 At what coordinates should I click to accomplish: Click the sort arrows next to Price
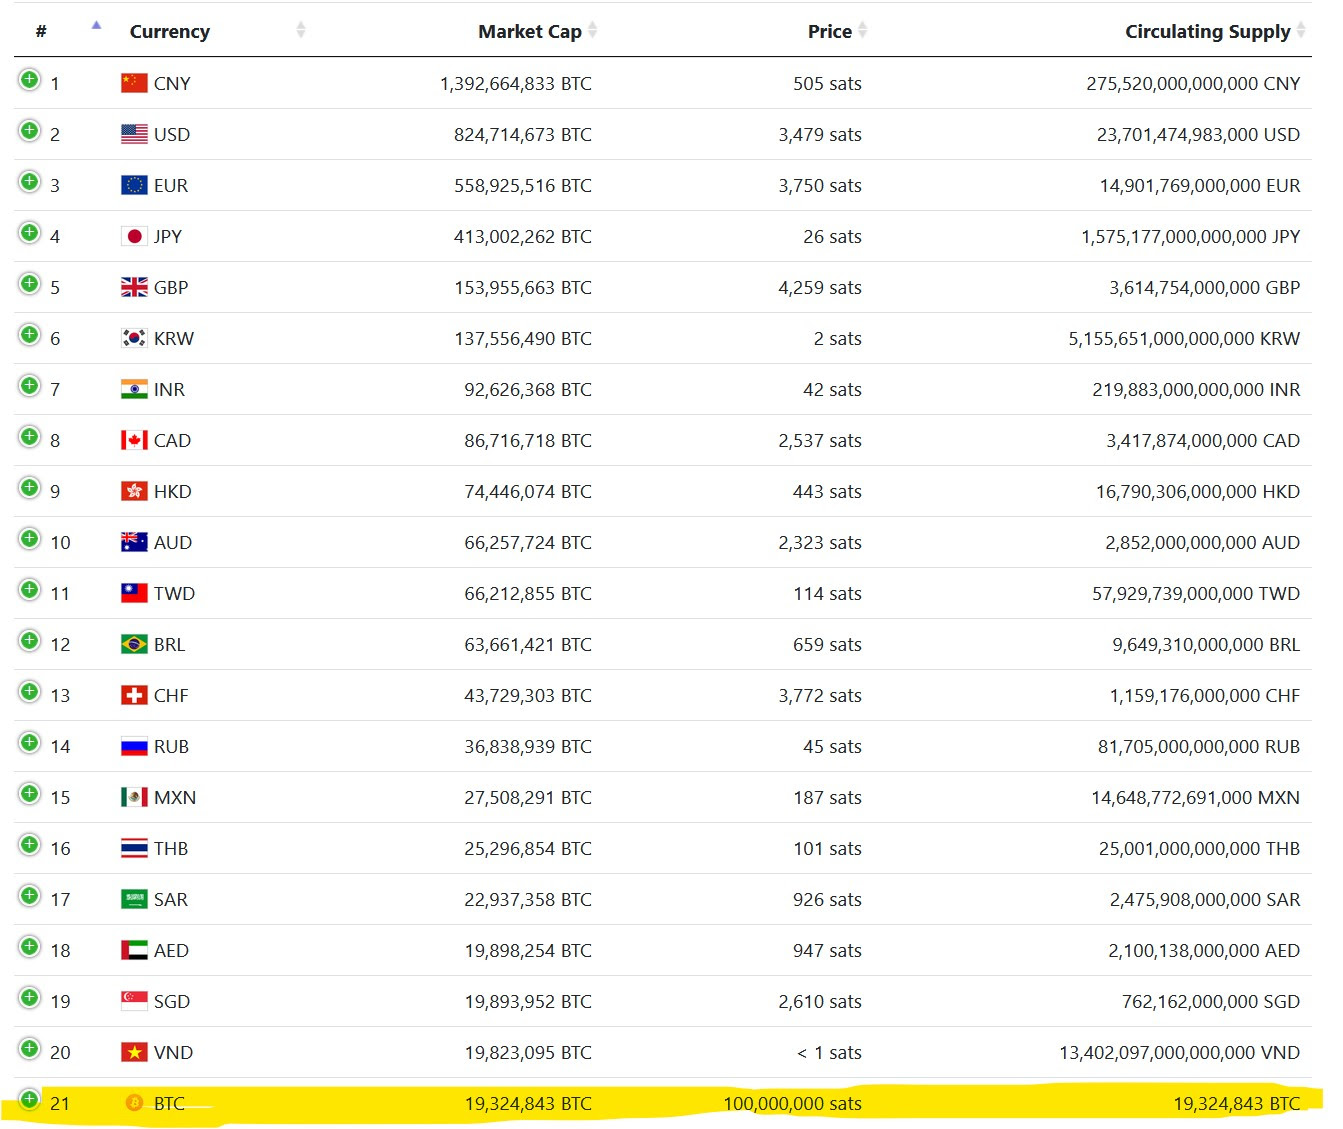(x=862, y=31)
